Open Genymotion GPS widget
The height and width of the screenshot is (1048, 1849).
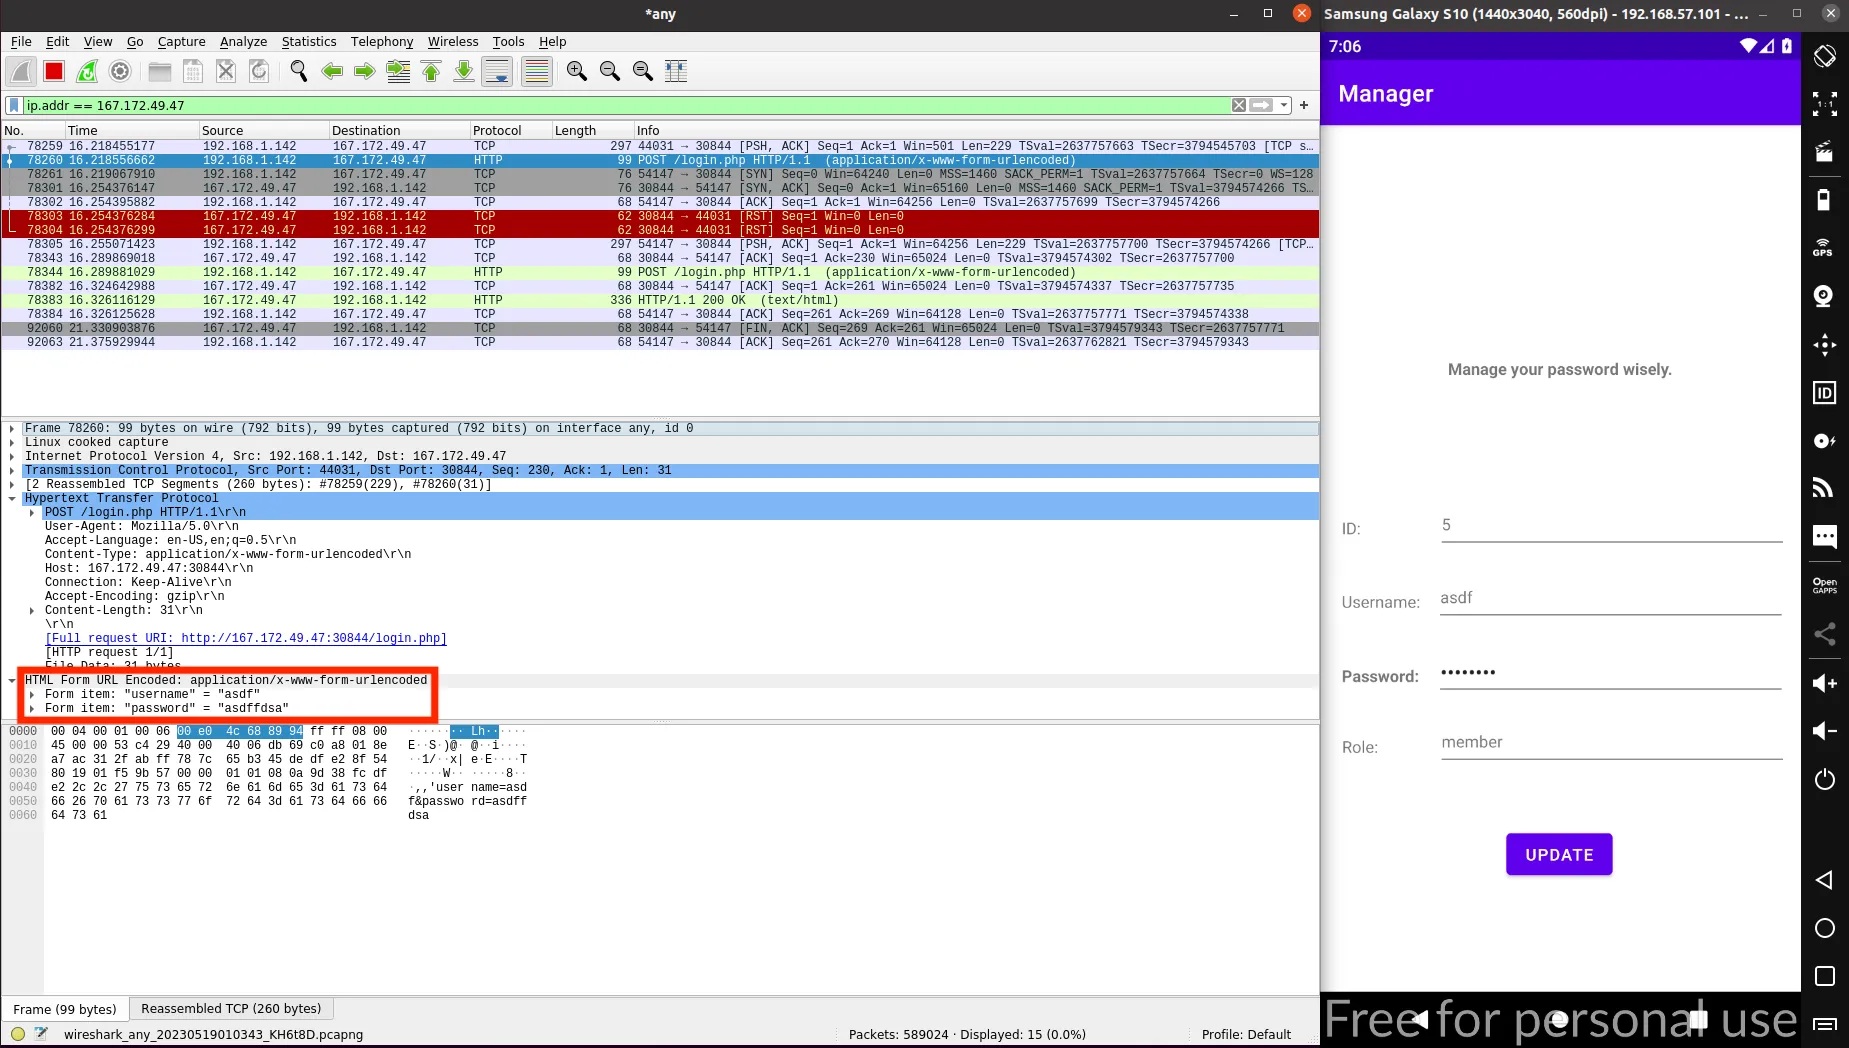pyautogui.click(x=1825, y=247)
